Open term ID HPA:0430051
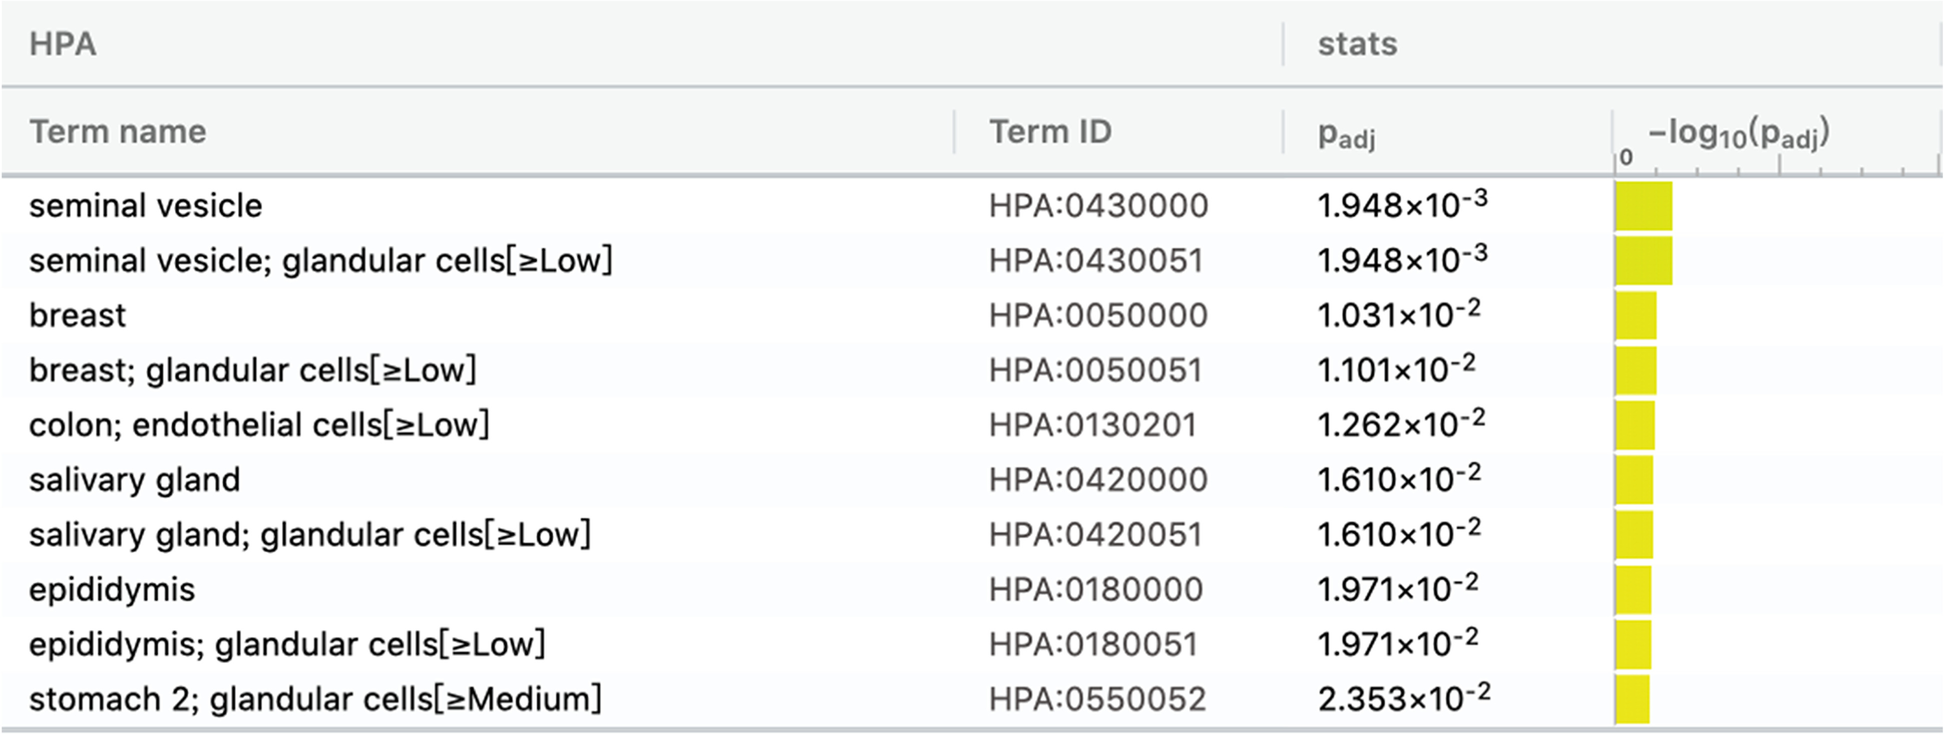The height and width of the screenshot is (735, 1944). pyautogui.click(x=1095, y=260)
